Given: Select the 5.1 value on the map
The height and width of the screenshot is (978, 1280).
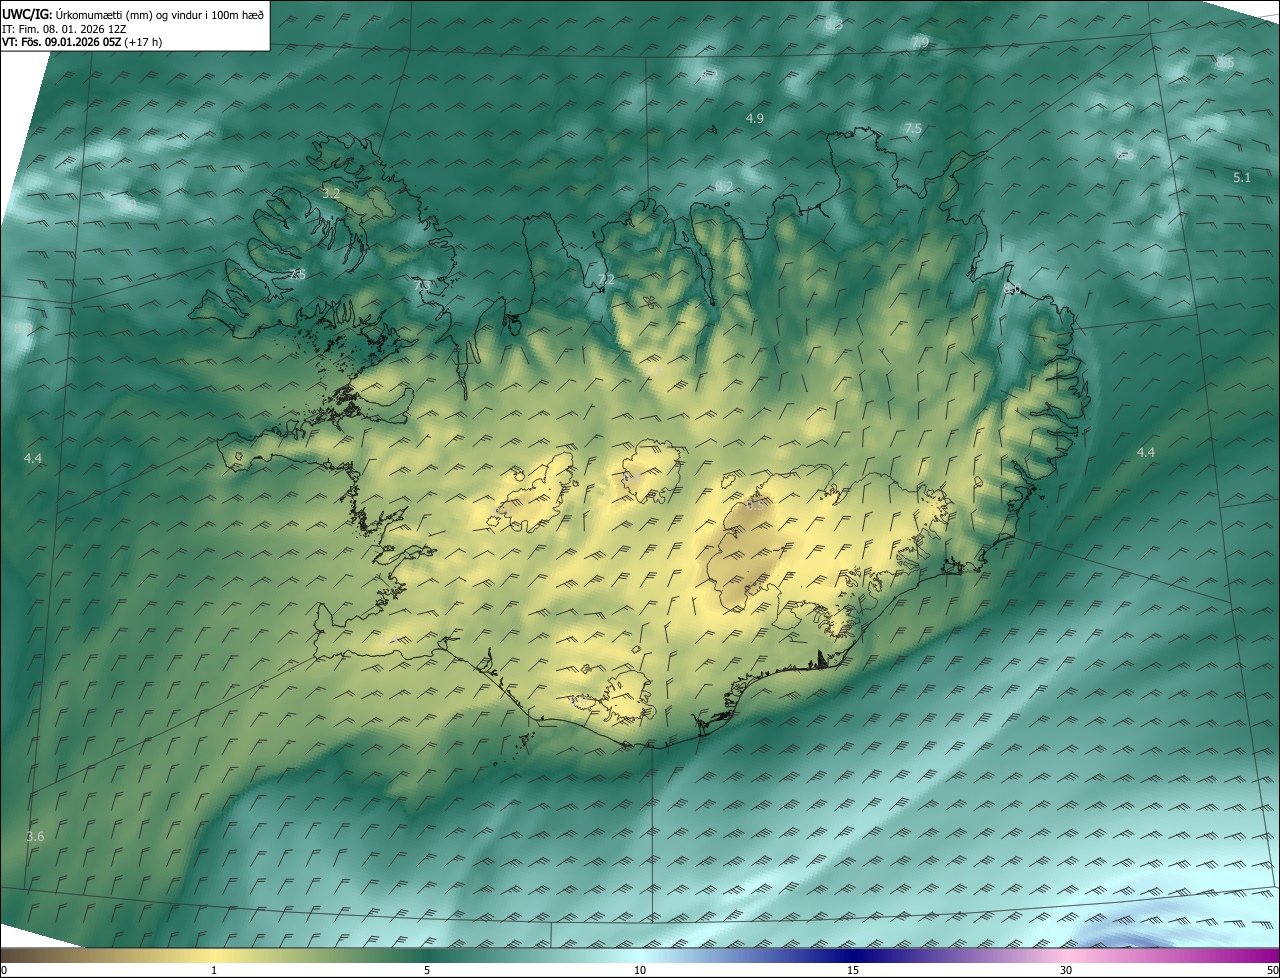Looking at the screenshot, I should pyautogui.click(x=1242, y=177).
